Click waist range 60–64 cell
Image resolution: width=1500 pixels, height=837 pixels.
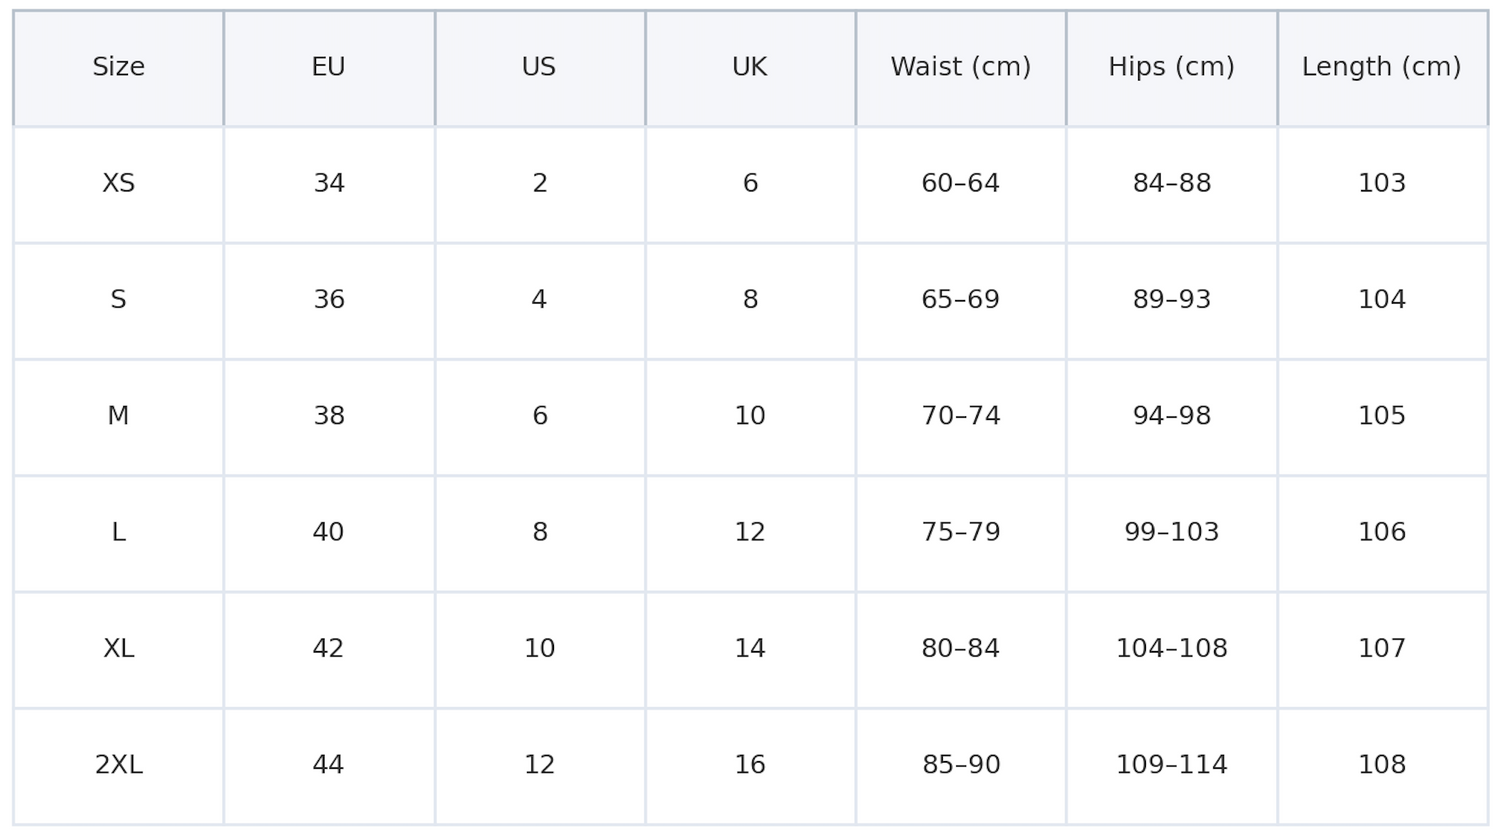pyautogui.click(x=960, y=184)
